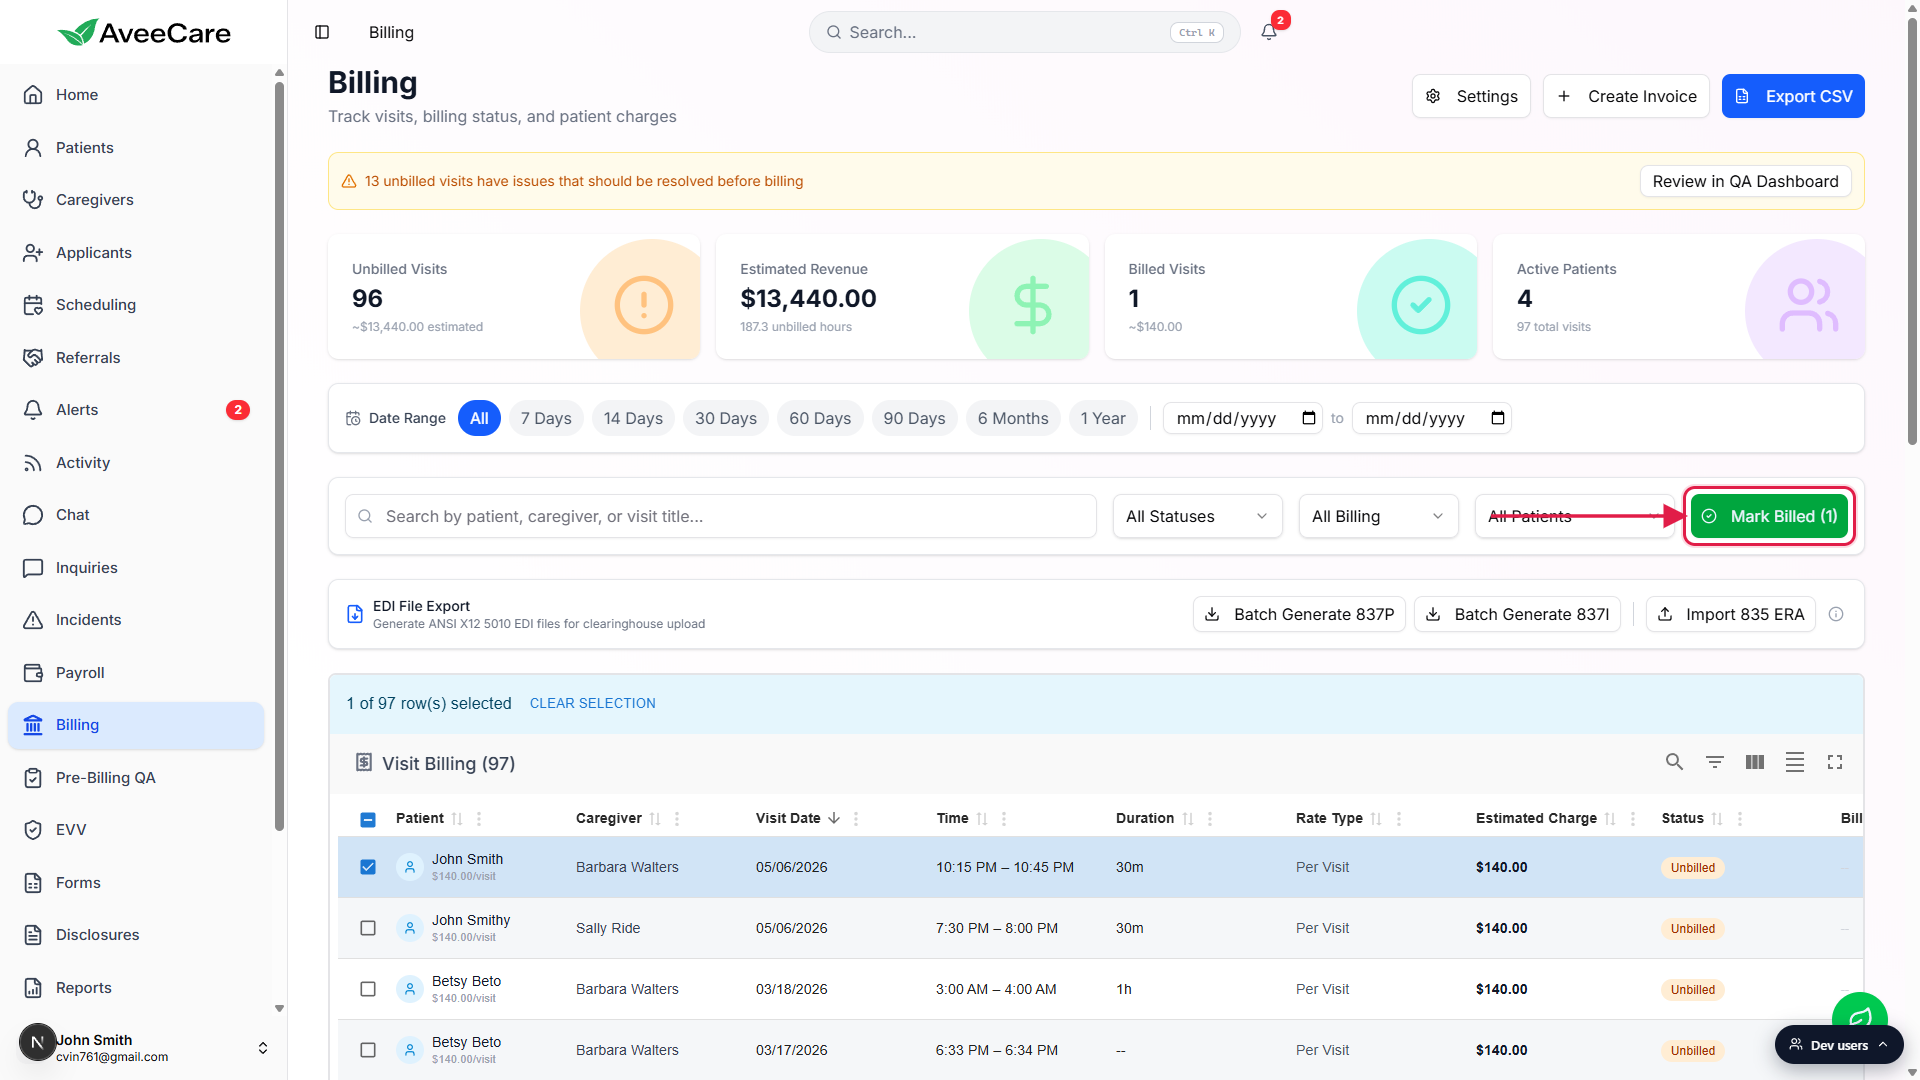Uncheck the John Smith row checkbox
1920x1080 pixels.
point(368,867)
